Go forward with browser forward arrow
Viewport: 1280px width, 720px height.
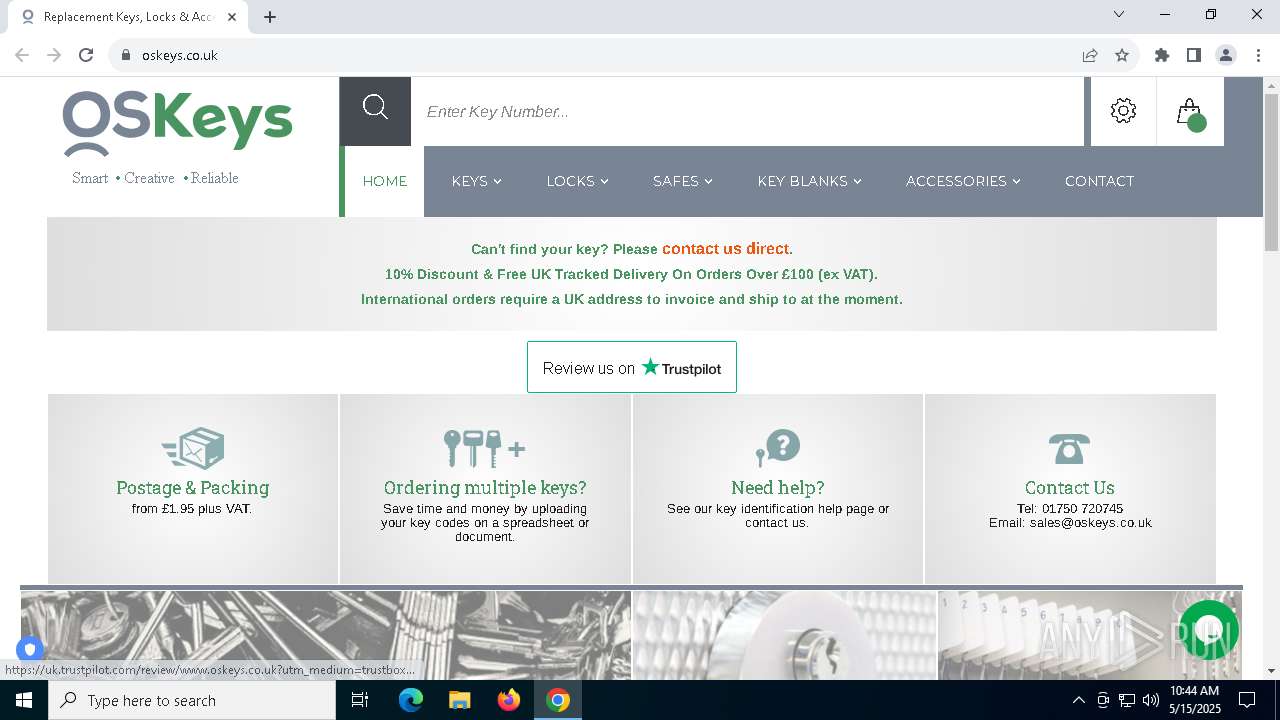coord(54,55)
